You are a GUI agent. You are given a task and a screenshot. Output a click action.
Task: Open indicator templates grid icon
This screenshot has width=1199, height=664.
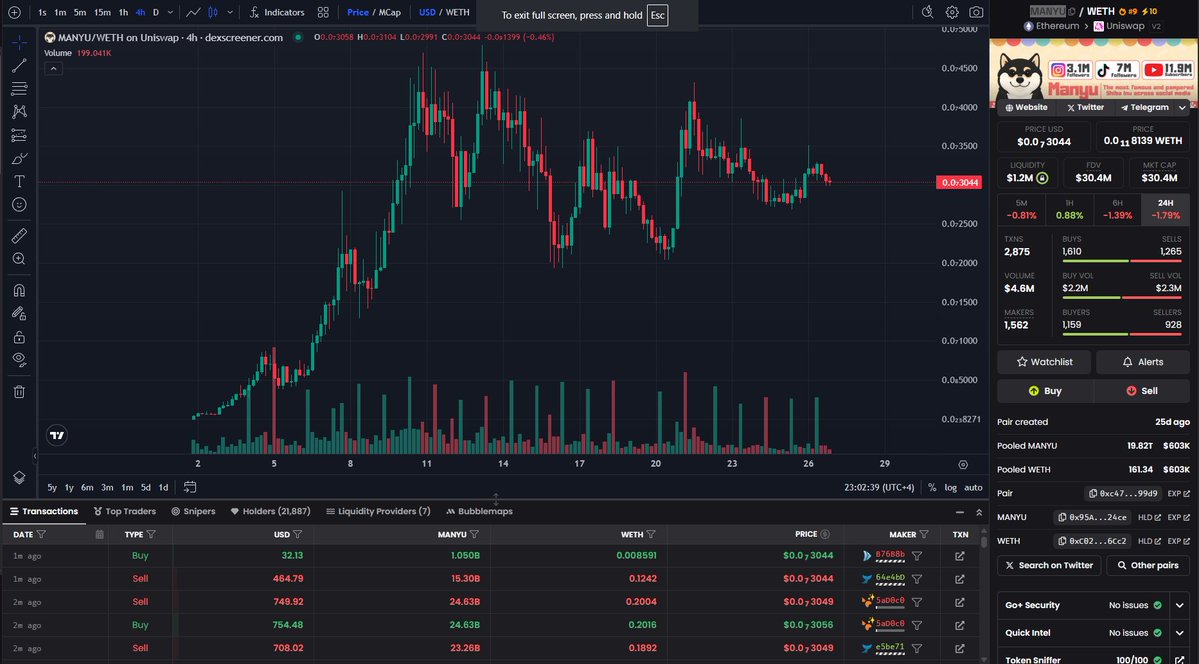coord(323,12)
